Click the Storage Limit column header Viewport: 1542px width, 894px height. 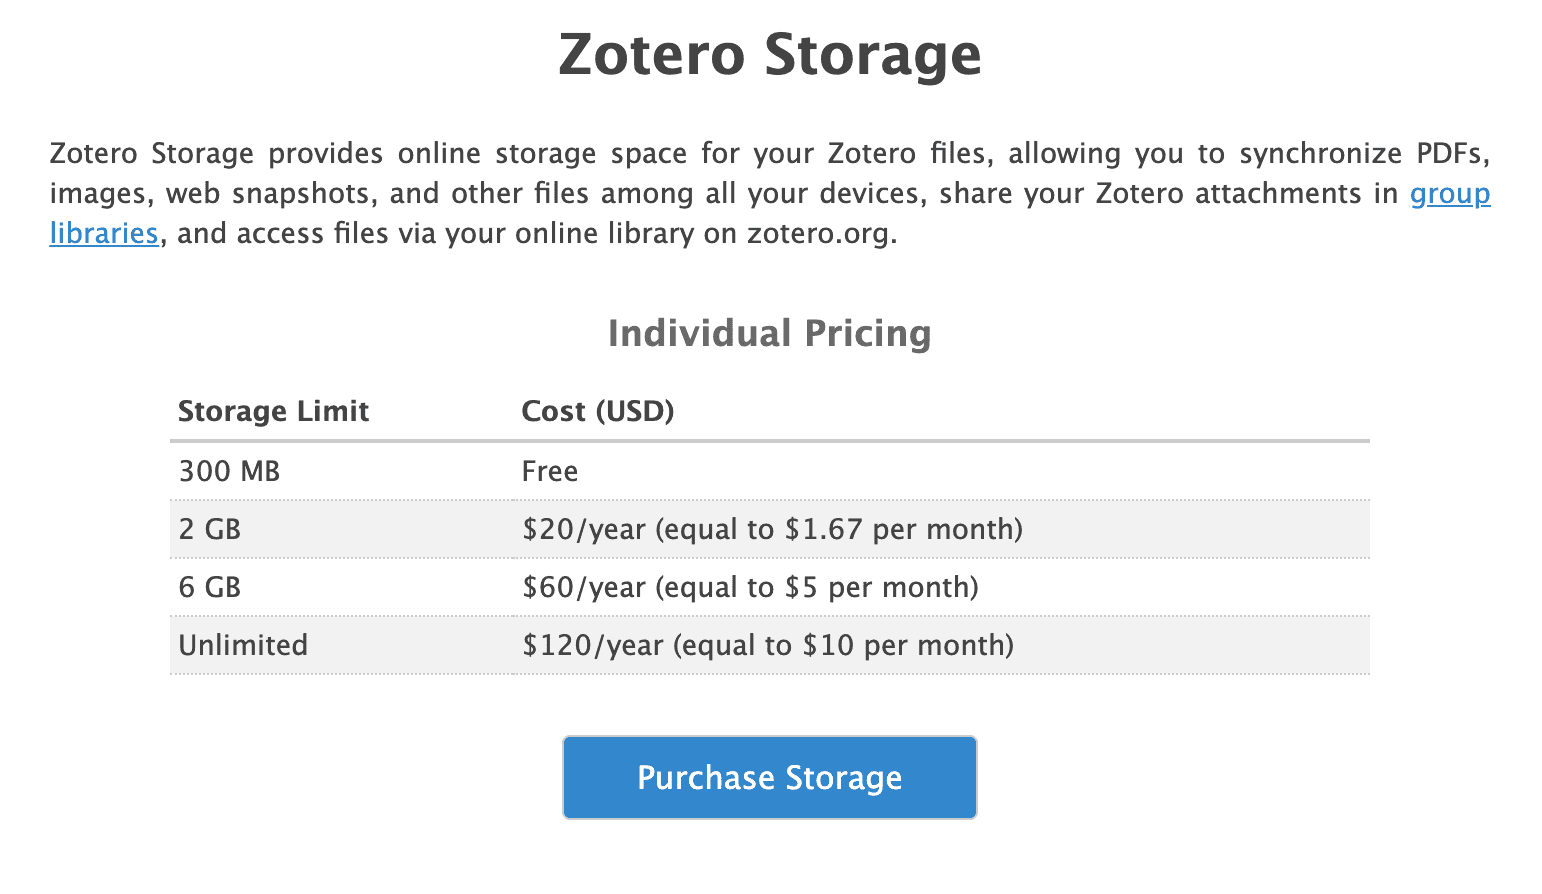coord(273,411)
